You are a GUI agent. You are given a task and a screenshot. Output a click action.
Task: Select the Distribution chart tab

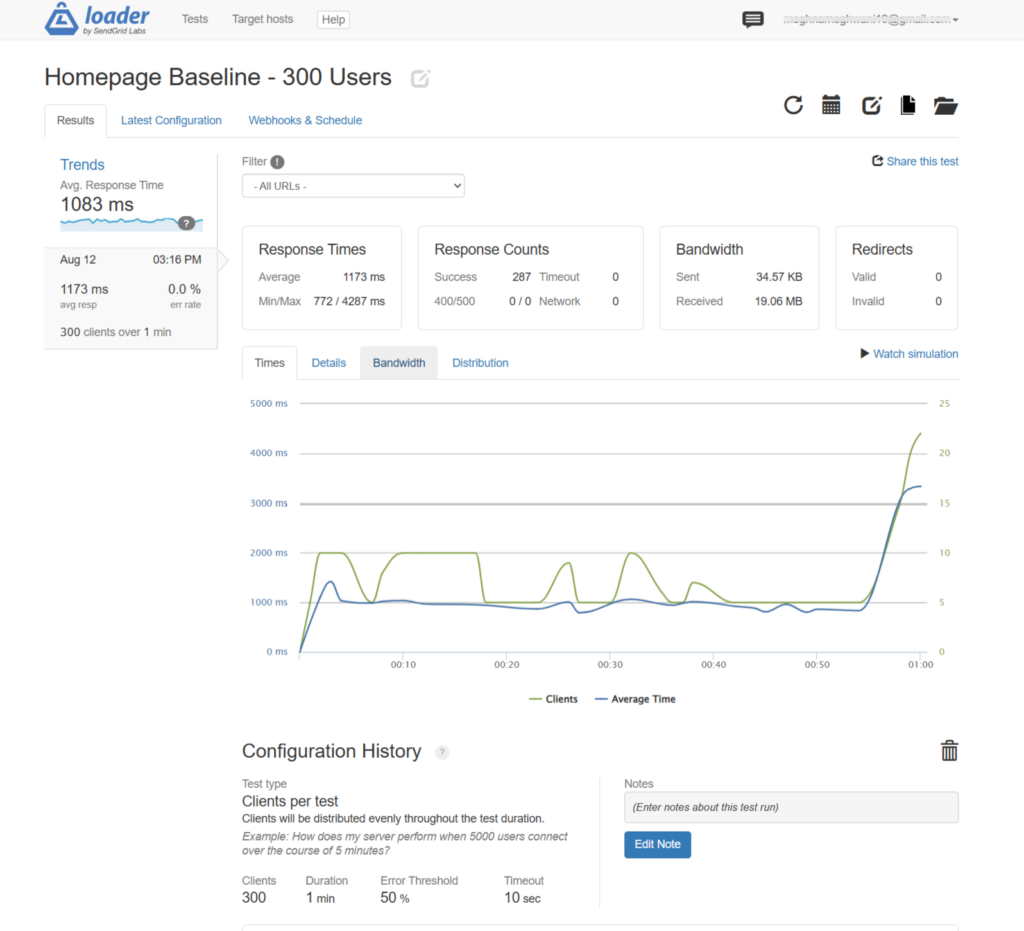pos(480,363)
